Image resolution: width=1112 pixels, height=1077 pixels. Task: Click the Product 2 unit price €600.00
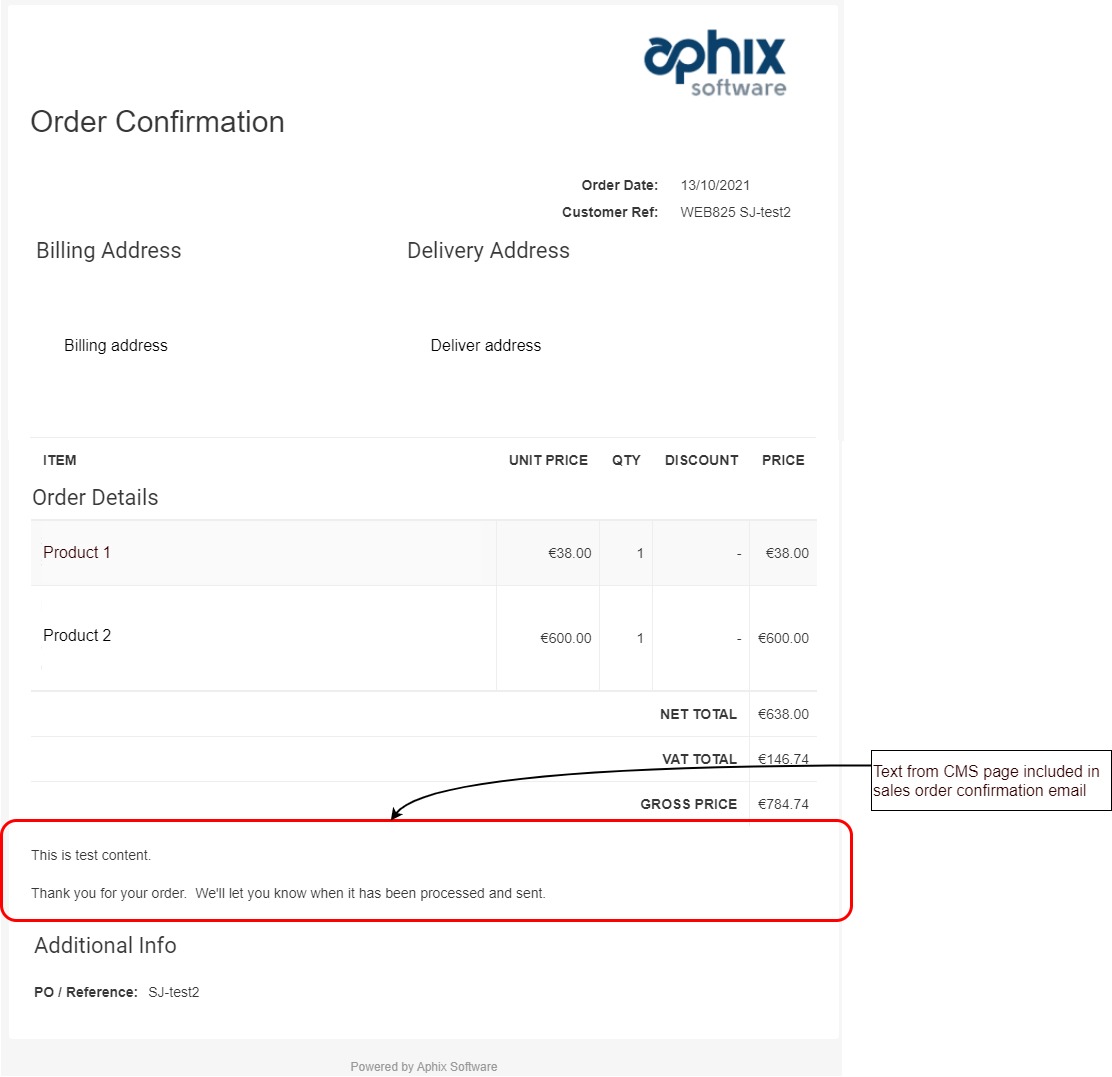pos(565,638)
